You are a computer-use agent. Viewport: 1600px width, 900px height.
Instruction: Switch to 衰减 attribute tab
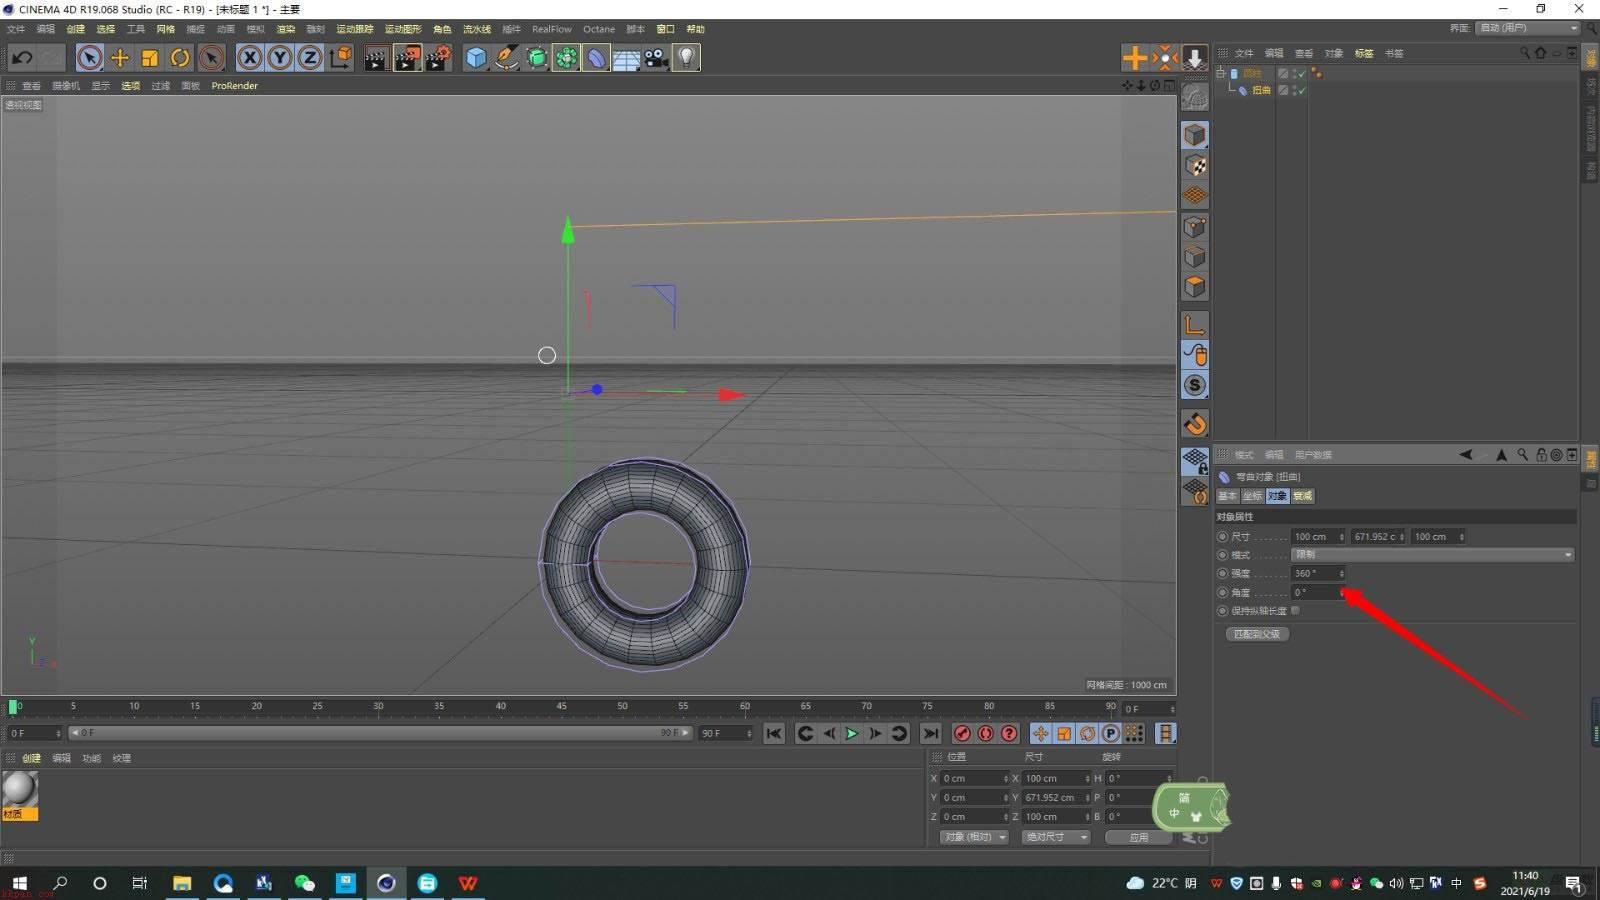(1302, 496)
